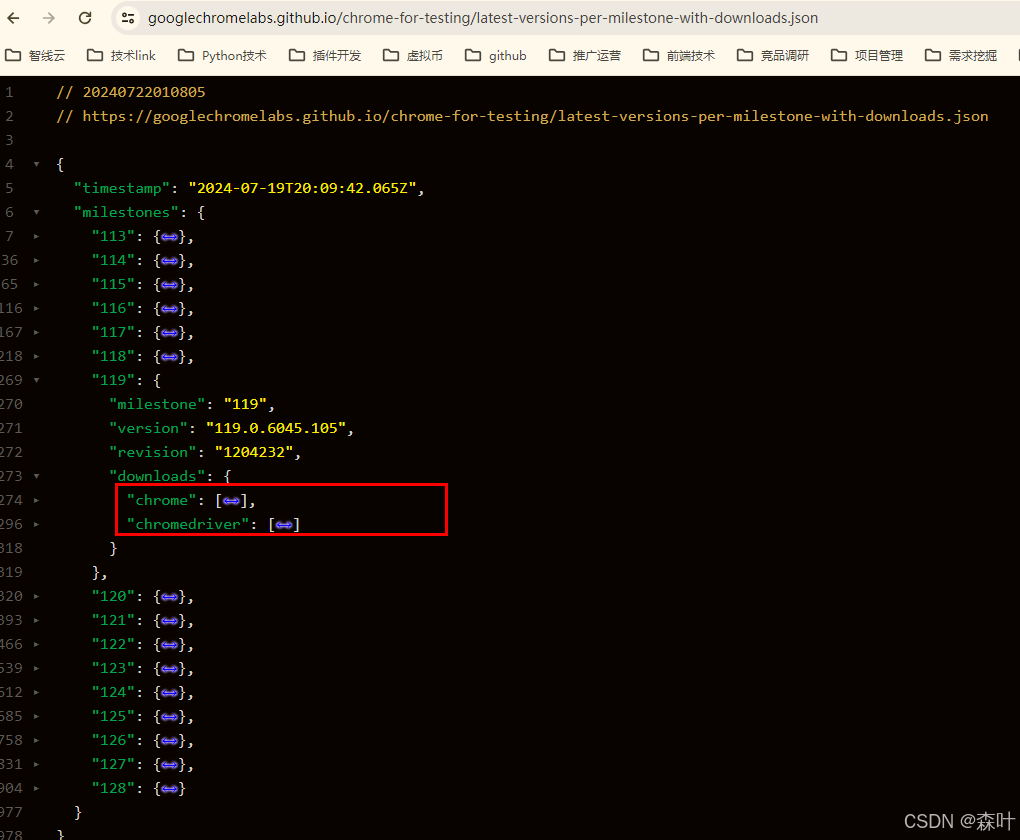Click the ellipsis icon in chromedriver array
Viewport: 1020px width, 840px height.
click(x=284, y=525)
